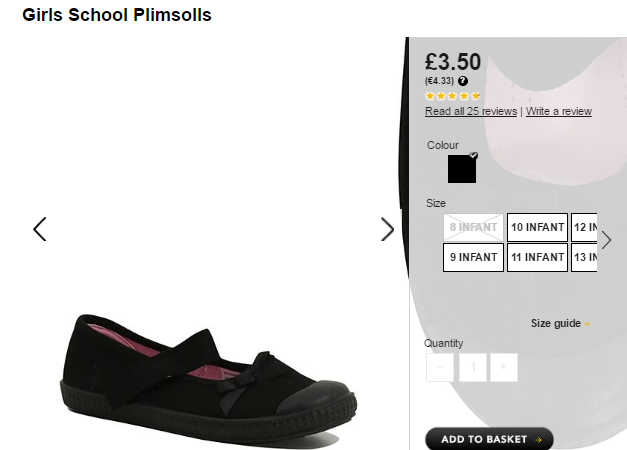This screenshot has width=627, height=450.
Task: Open the Write a review link
Action: pos(559,111)
